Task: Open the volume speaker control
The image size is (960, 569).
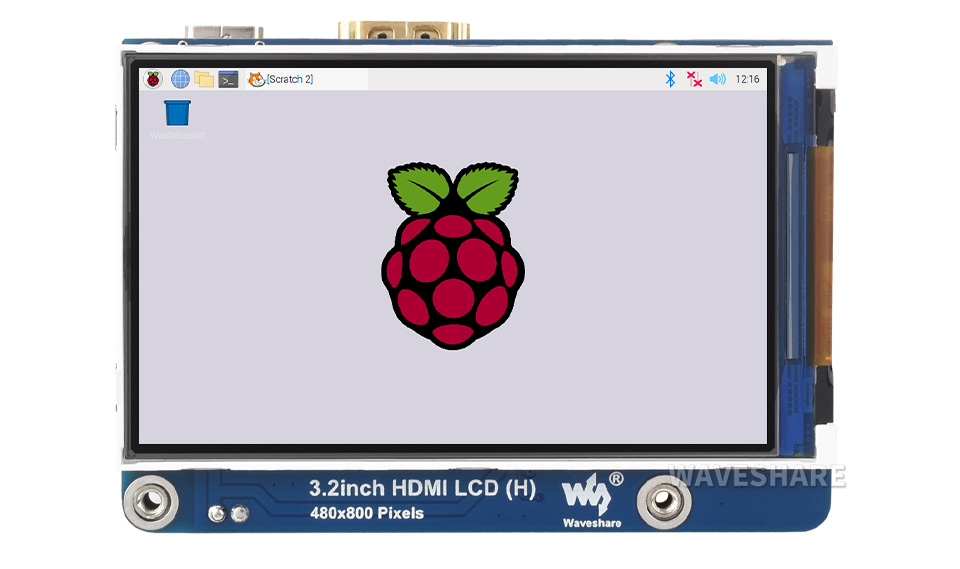Action: point(717,79)
